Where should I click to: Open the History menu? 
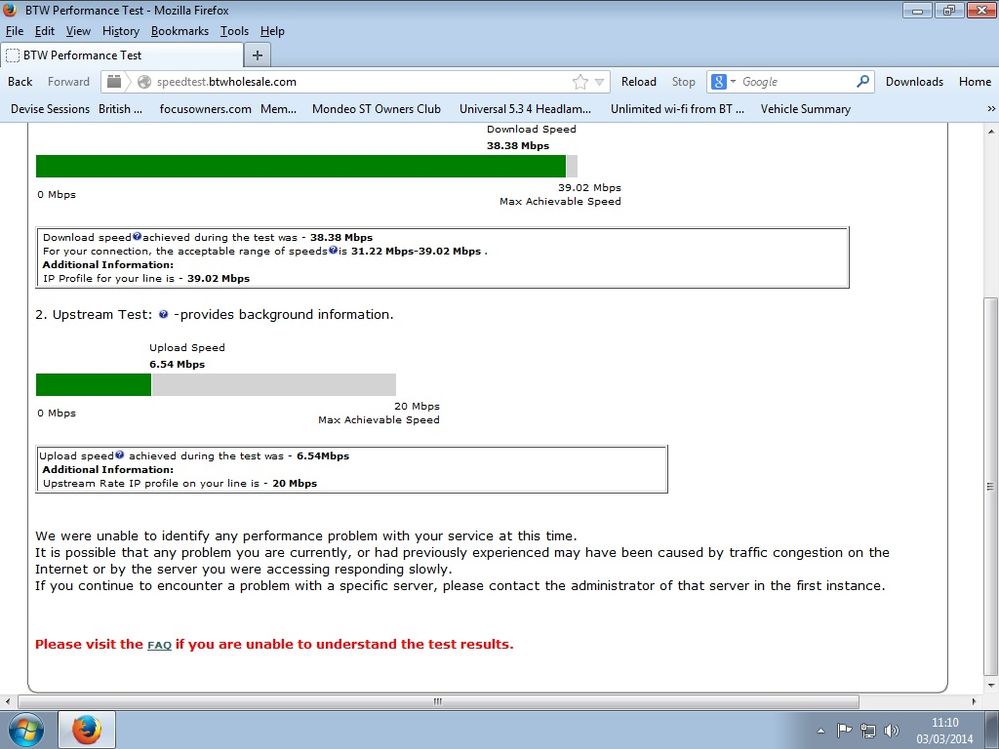click(120, 31)
